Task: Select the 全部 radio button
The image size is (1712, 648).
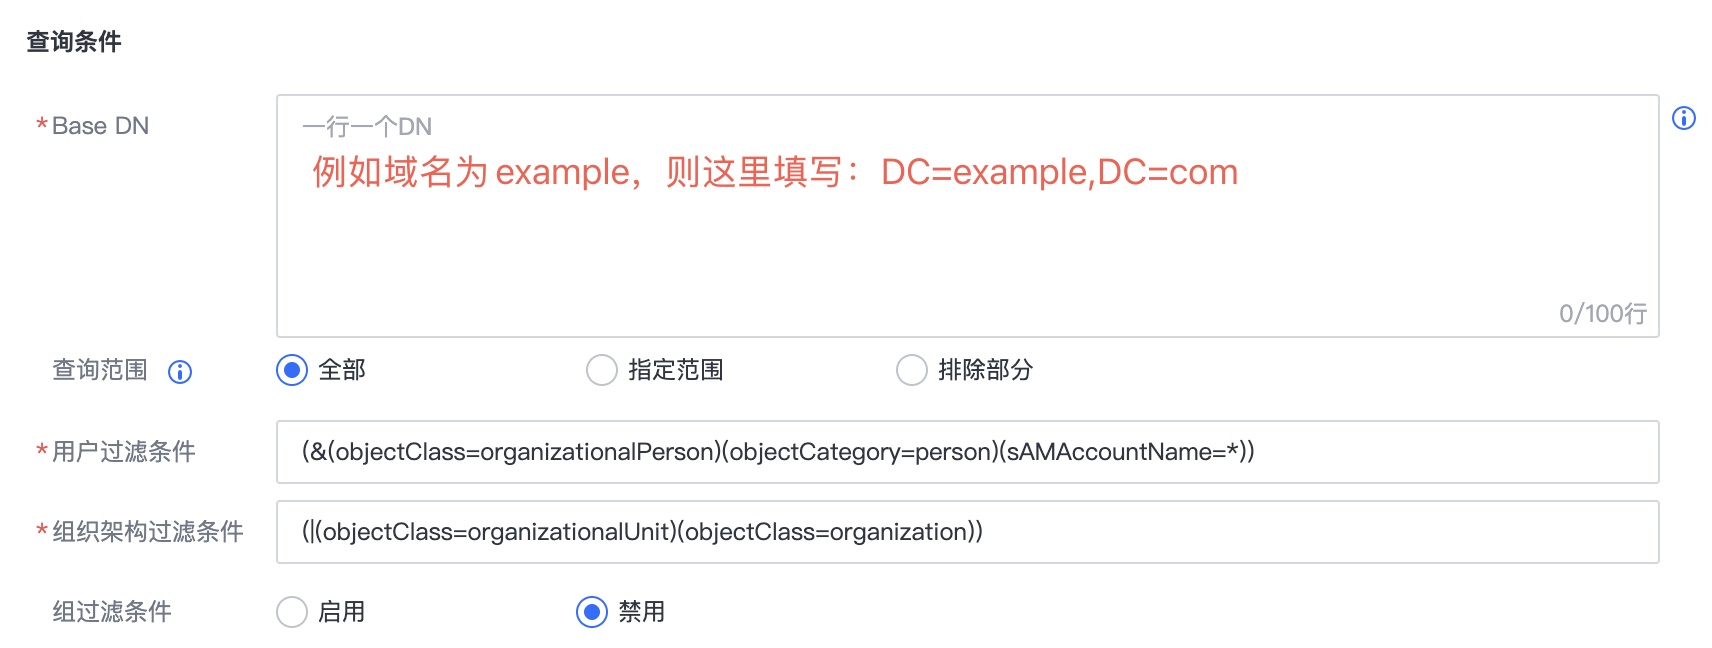Action: [x=292, y=370]
